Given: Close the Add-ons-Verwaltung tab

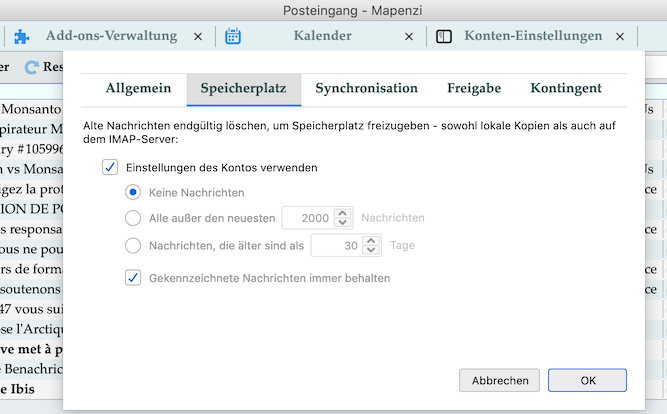Looking at the screenshot, I should (198, 37).
